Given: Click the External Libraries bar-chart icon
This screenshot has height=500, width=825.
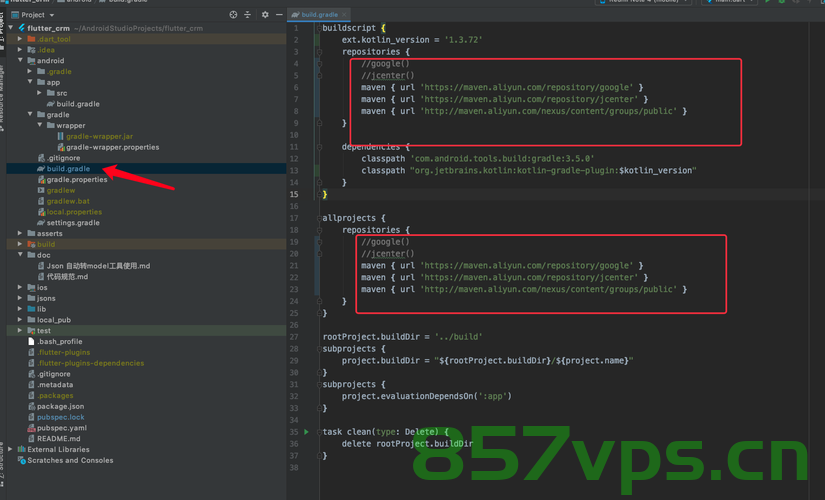Looking at the screenshot, I should (22, 449).
